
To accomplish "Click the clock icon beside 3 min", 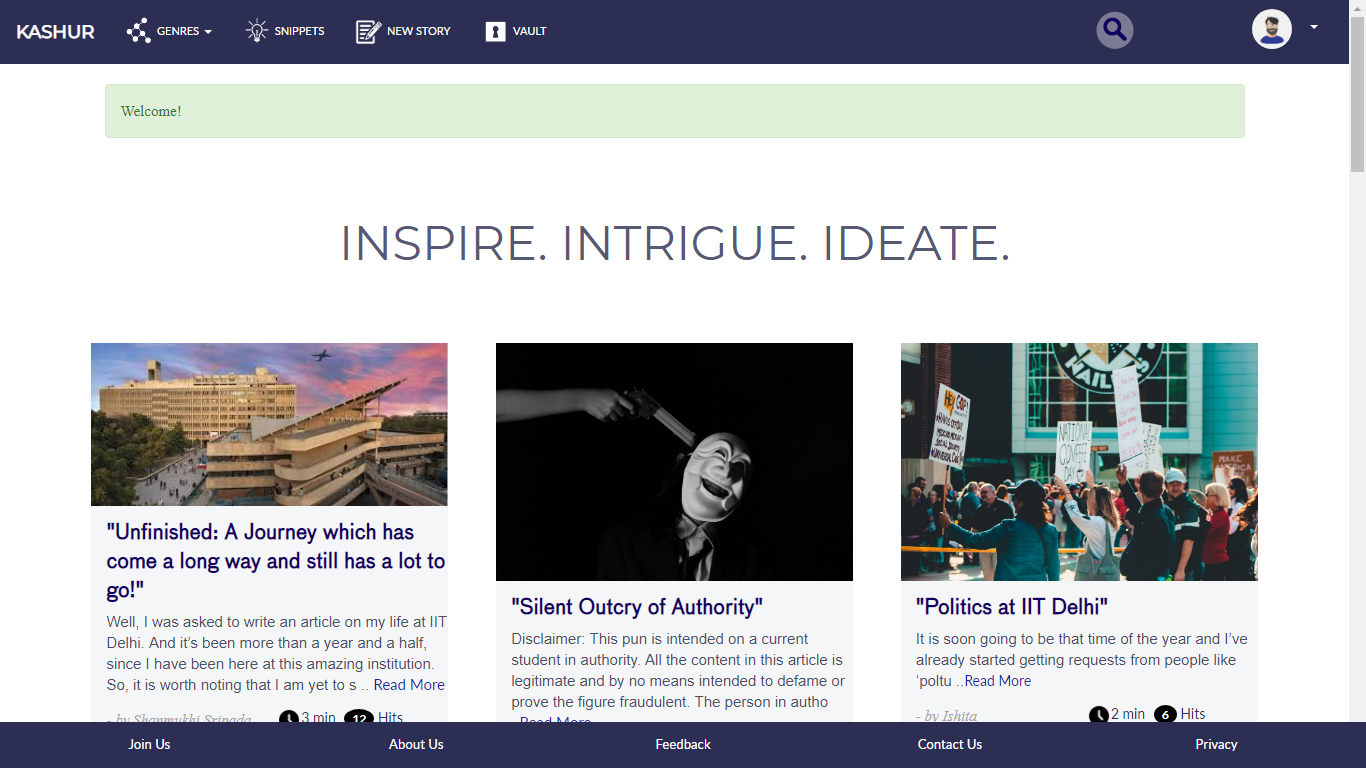I will [x=288, y=718].
